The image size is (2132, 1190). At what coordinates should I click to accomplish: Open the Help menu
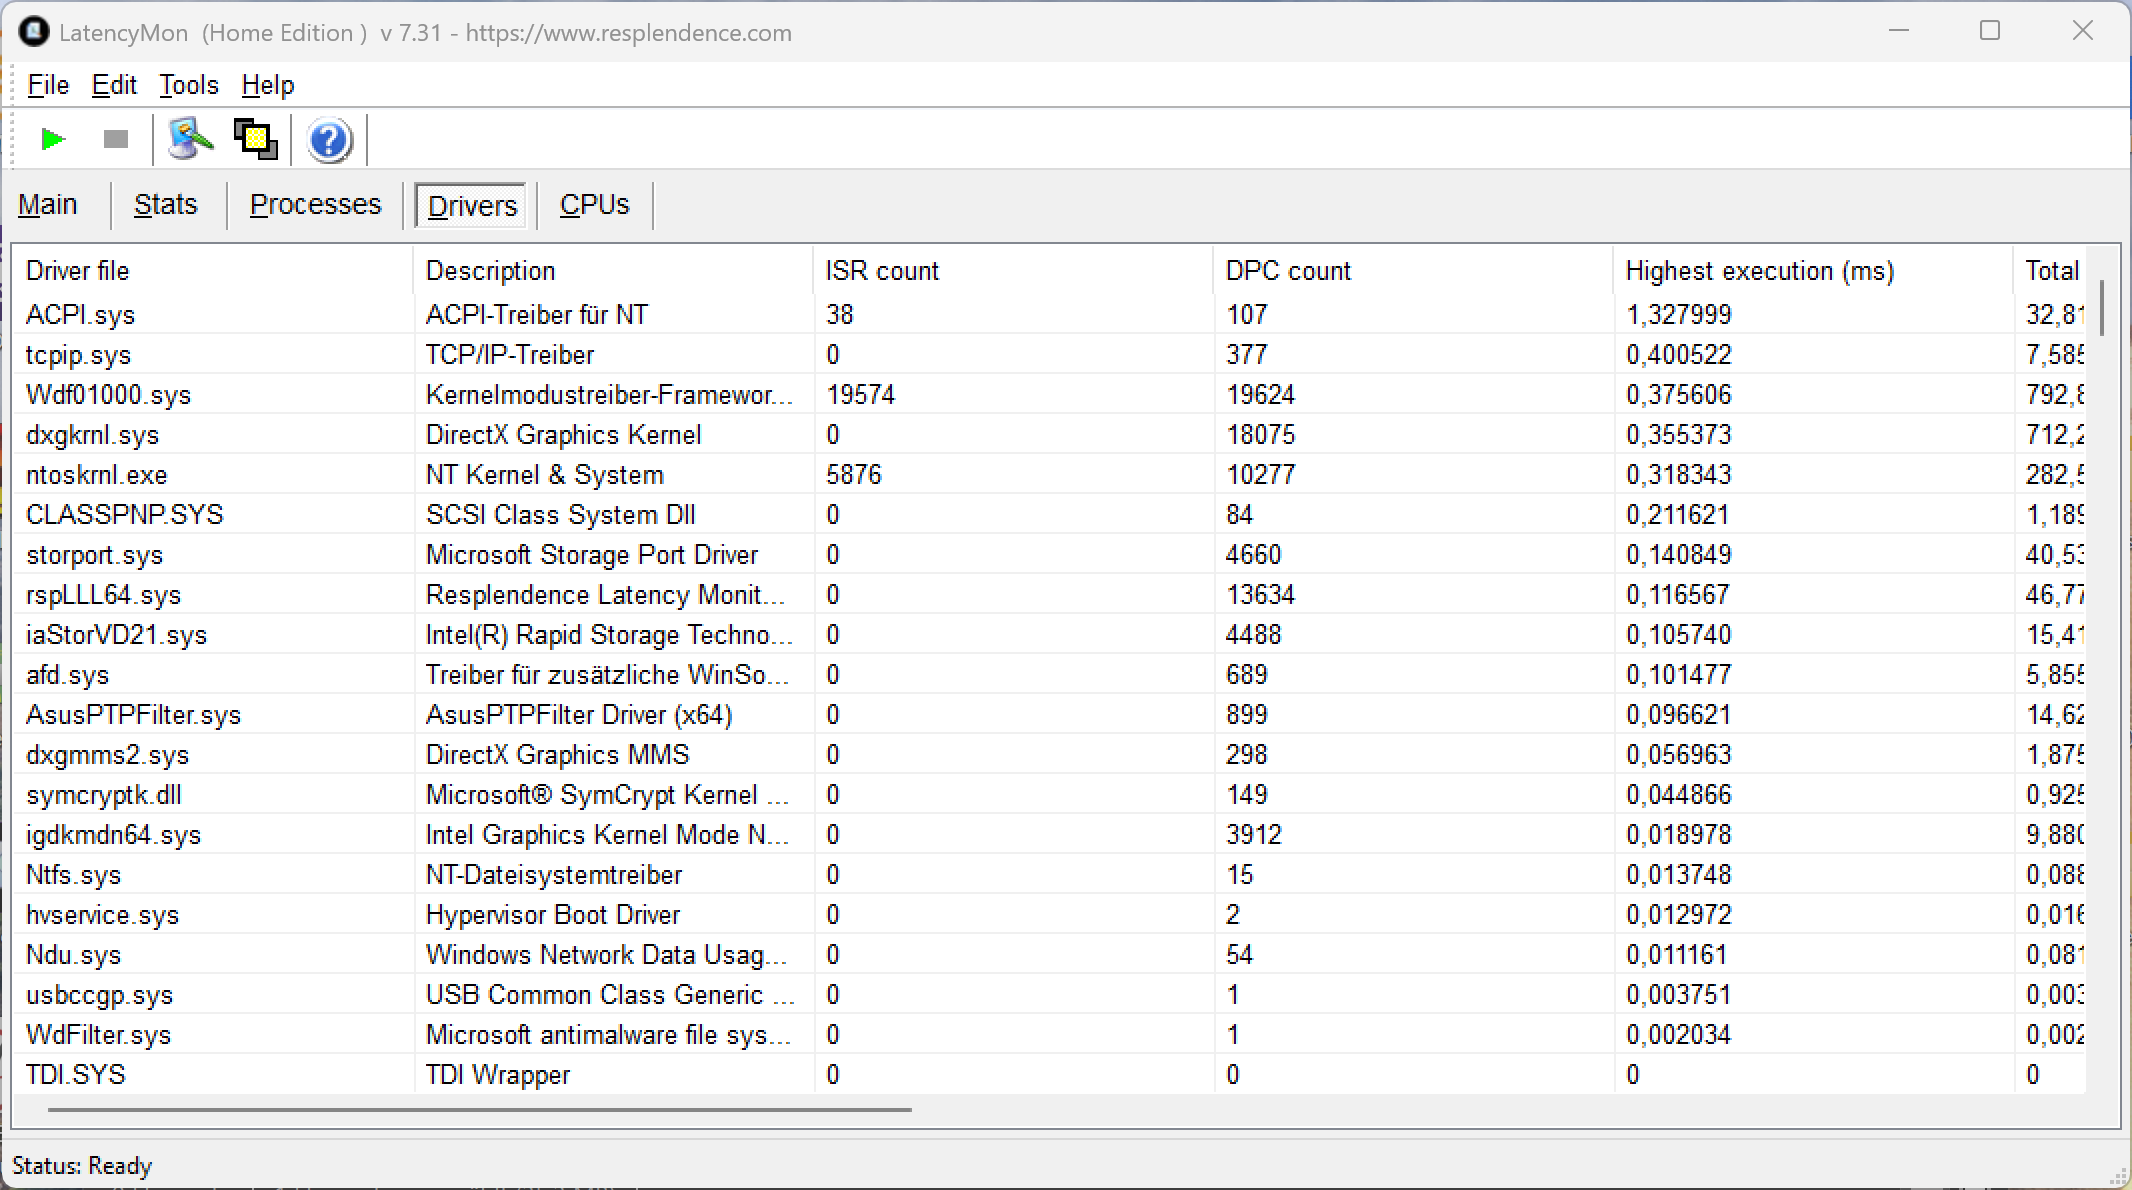point(268,85)
